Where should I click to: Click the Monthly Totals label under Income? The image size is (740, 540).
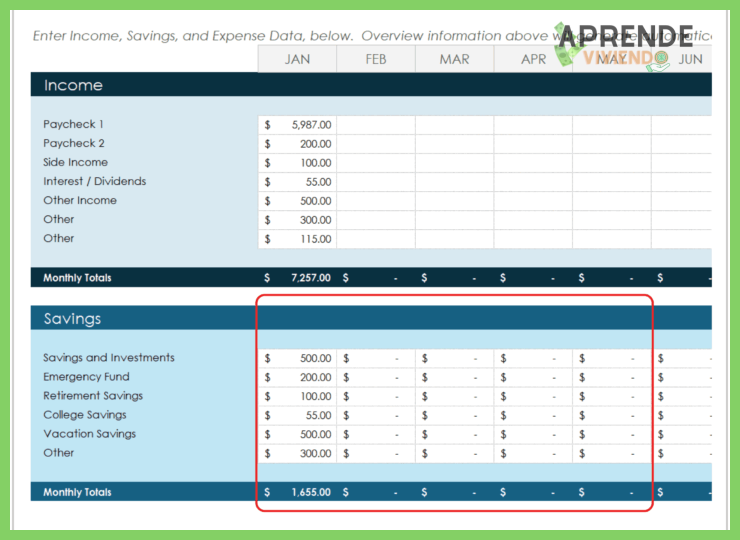click(77, 278)
